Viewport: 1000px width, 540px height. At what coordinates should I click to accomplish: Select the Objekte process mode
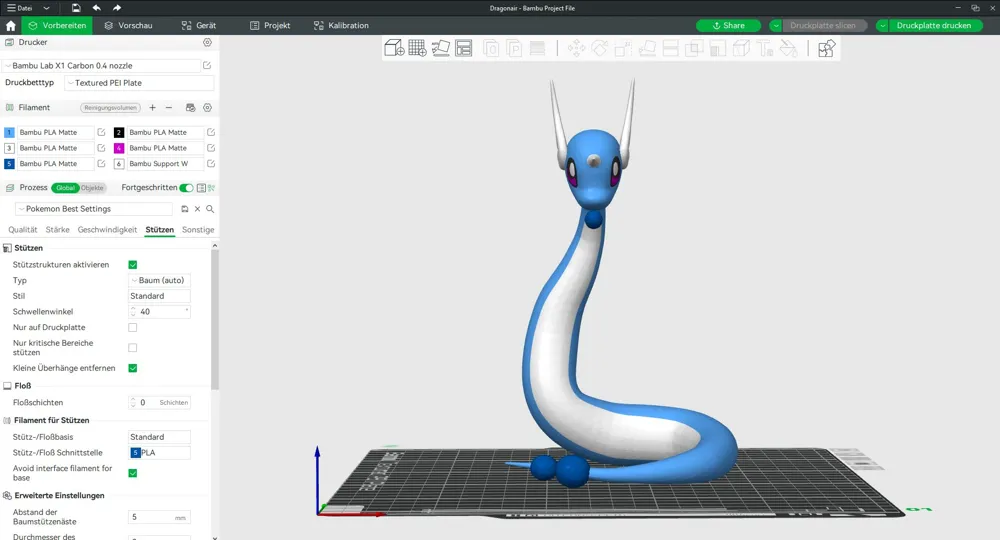(92, 188)
